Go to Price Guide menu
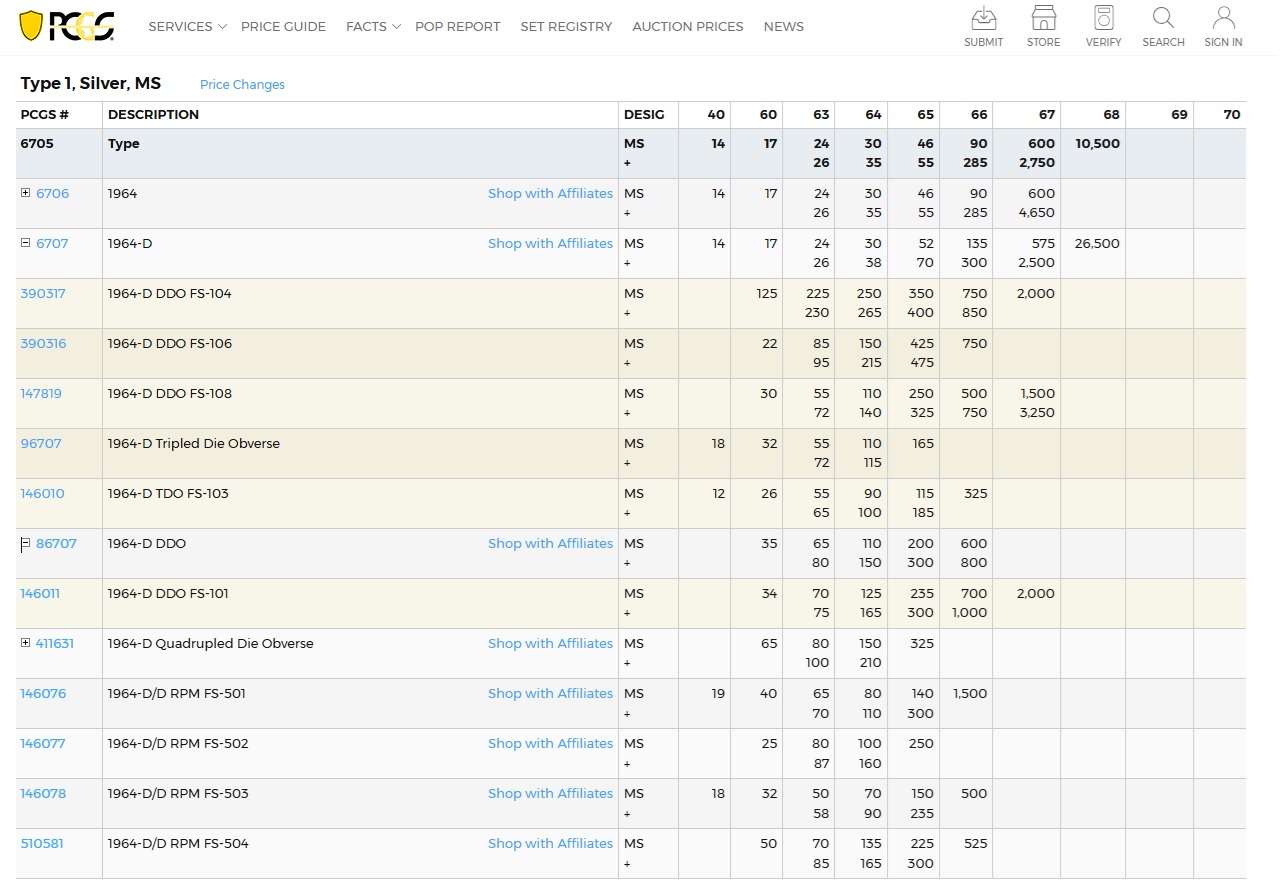 pos(283,27)
